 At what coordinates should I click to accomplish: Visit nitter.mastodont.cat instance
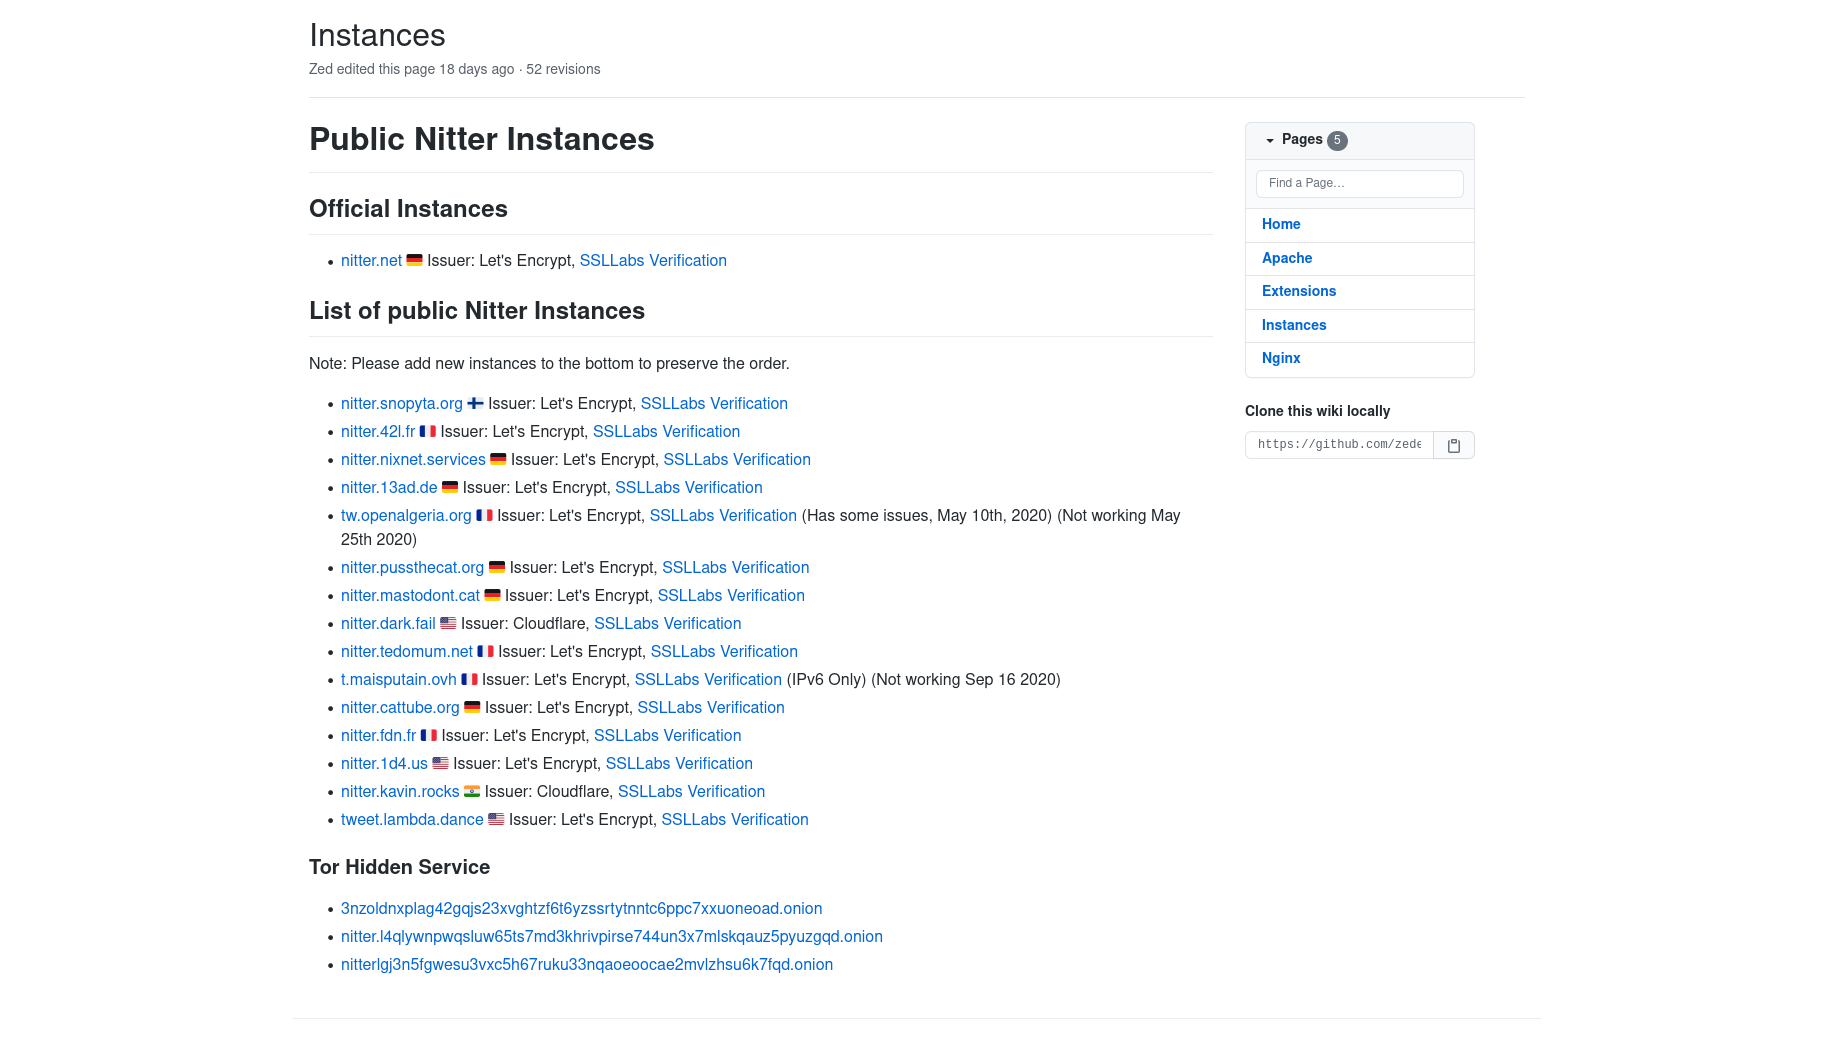point(410,595)
